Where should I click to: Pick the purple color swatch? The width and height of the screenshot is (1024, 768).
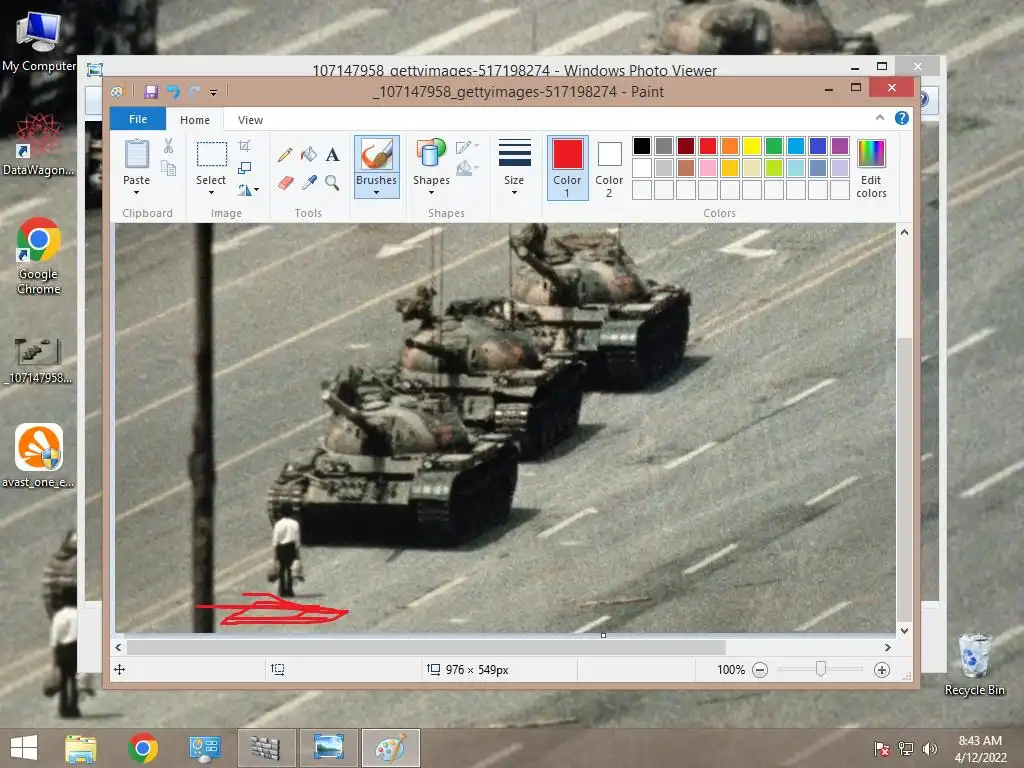click(840, 146)
